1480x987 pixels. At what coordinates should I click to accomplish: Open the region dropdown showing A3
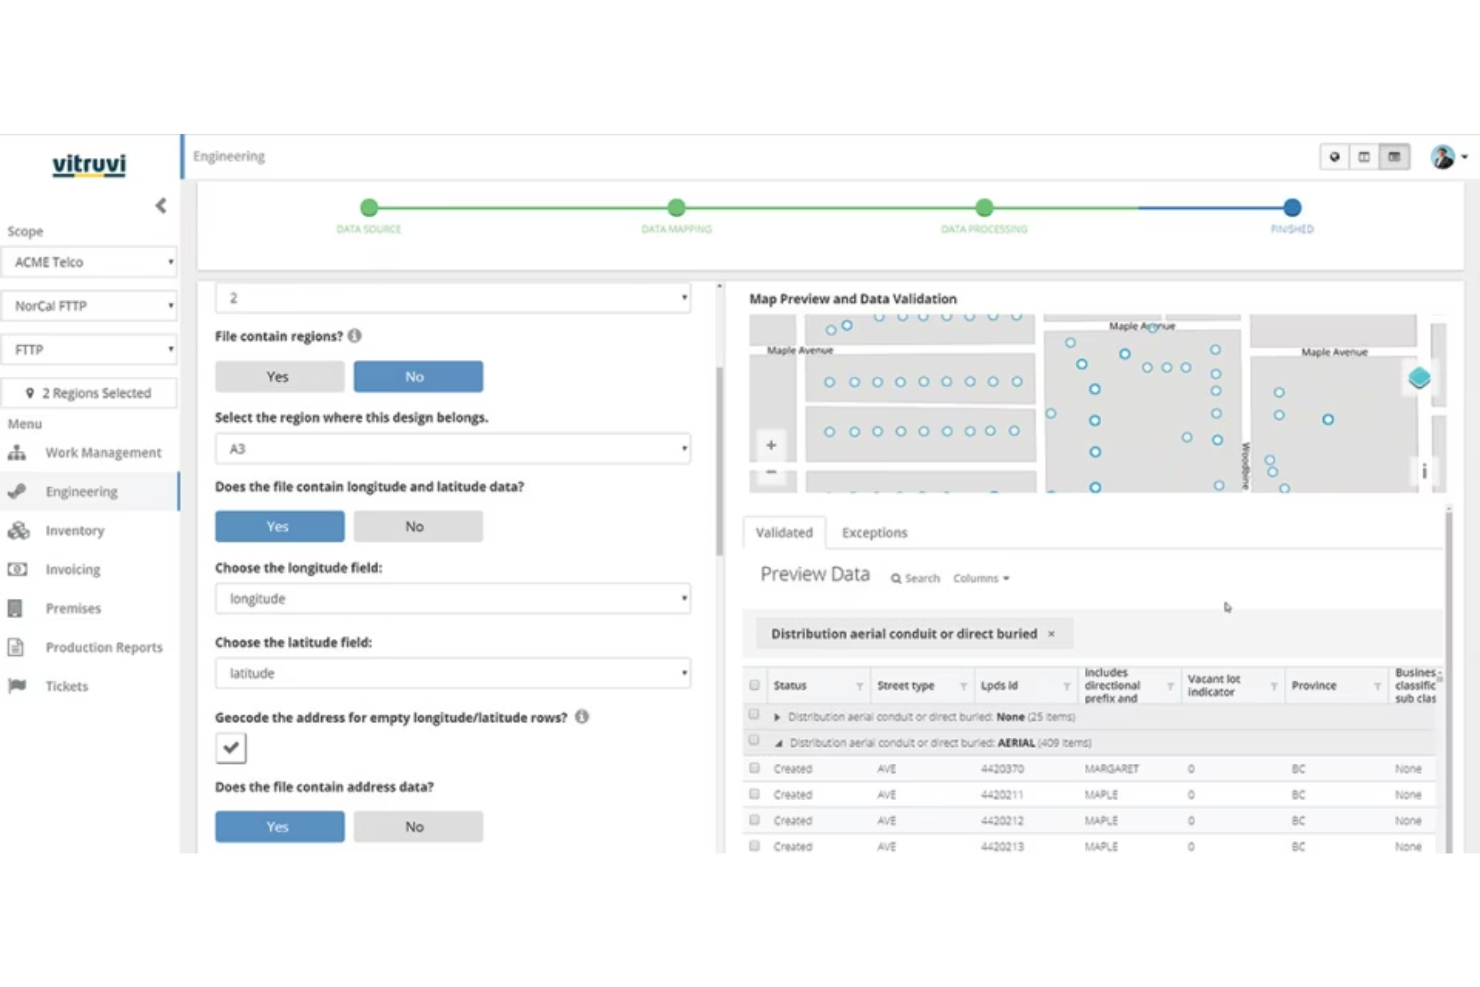tap(452, 448)
